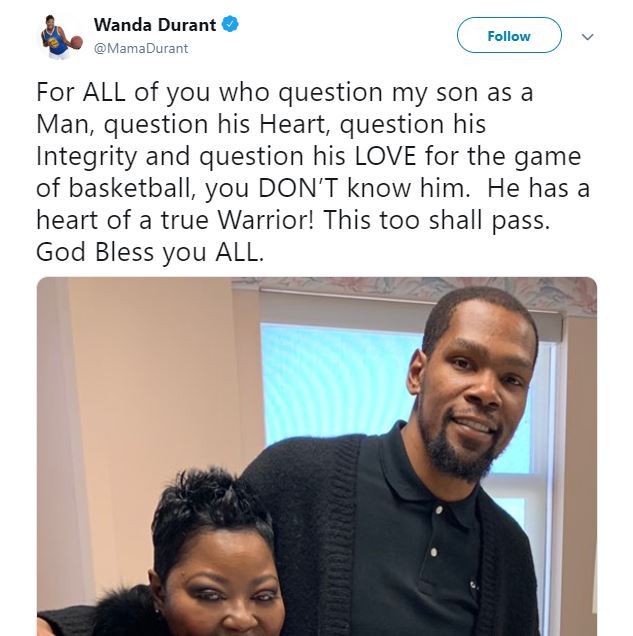Click the word "Integrity" in the tweet
633x636 pixels.
86,157
